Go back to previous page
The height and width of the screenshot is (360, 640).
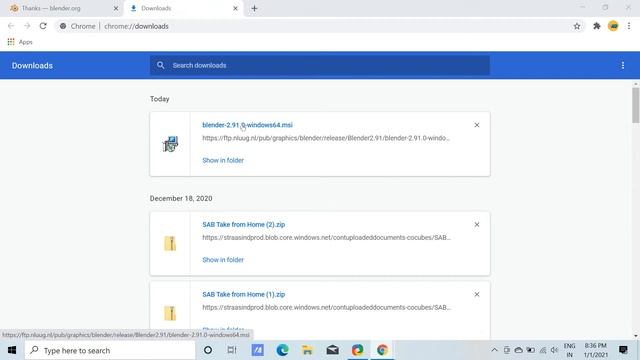tap(11, 26)
